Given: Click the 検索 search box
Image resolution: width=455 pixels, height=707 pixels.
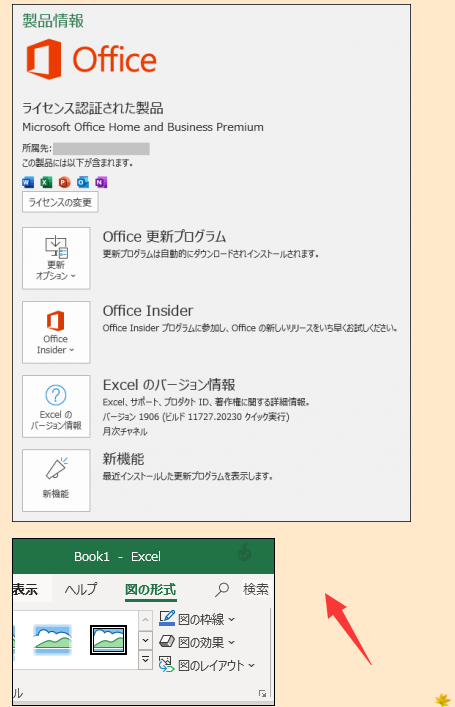Looking at the screenshot, I should click(256, 589).
